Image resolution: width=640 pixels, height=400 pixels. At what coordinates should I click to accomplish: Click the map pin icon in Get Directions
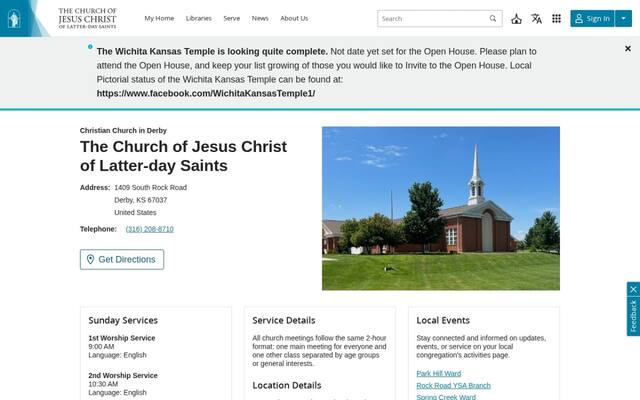(x=90, y=260)
